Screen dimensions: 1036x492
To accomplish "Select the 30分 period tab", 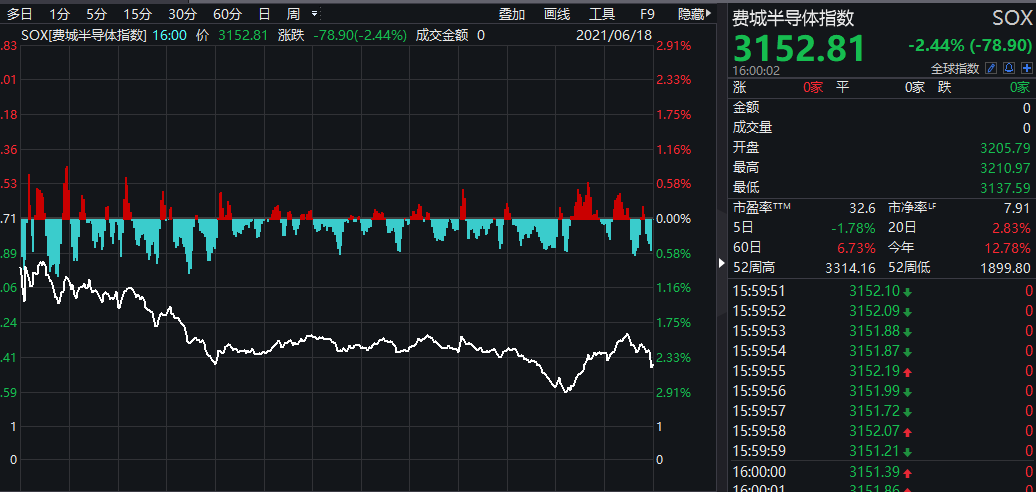I will [x=182, y=14].
